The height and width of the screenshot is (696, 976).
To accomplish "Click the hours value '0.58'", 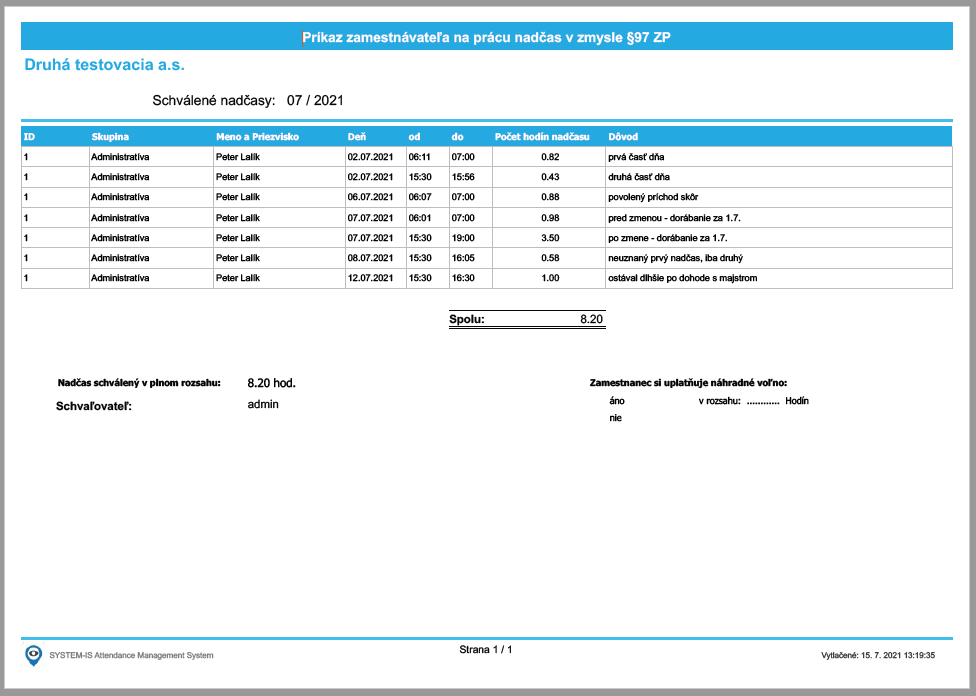I will pos(550,258).
